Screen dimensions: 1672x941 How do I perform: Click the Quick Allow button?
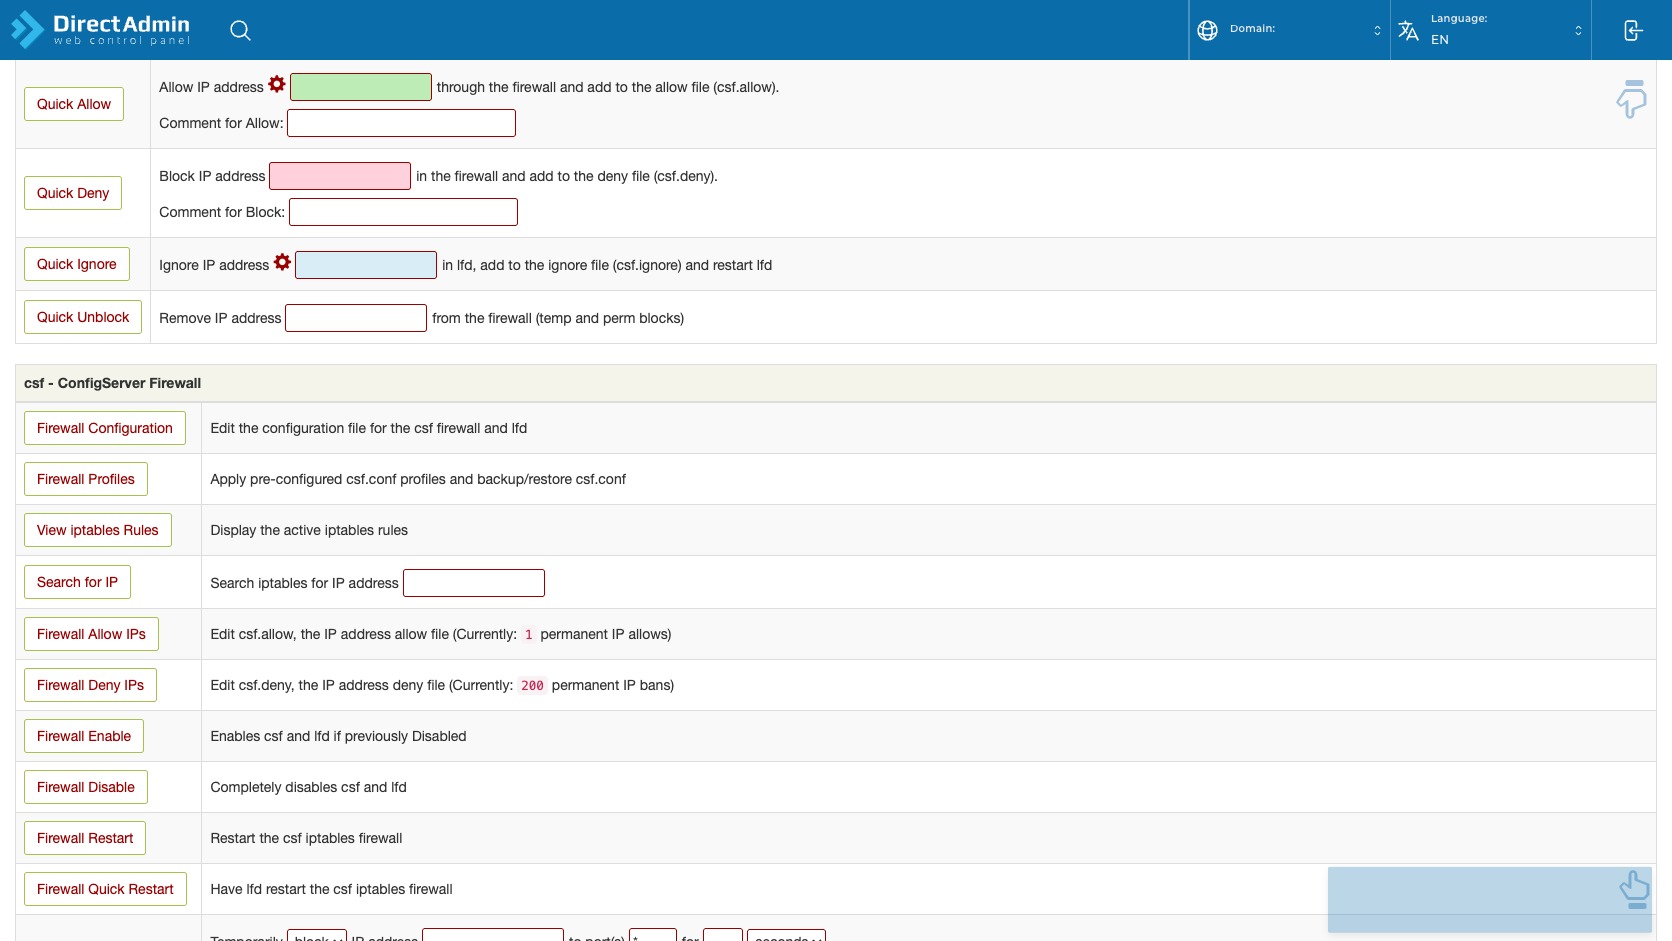tap(74, 104)
